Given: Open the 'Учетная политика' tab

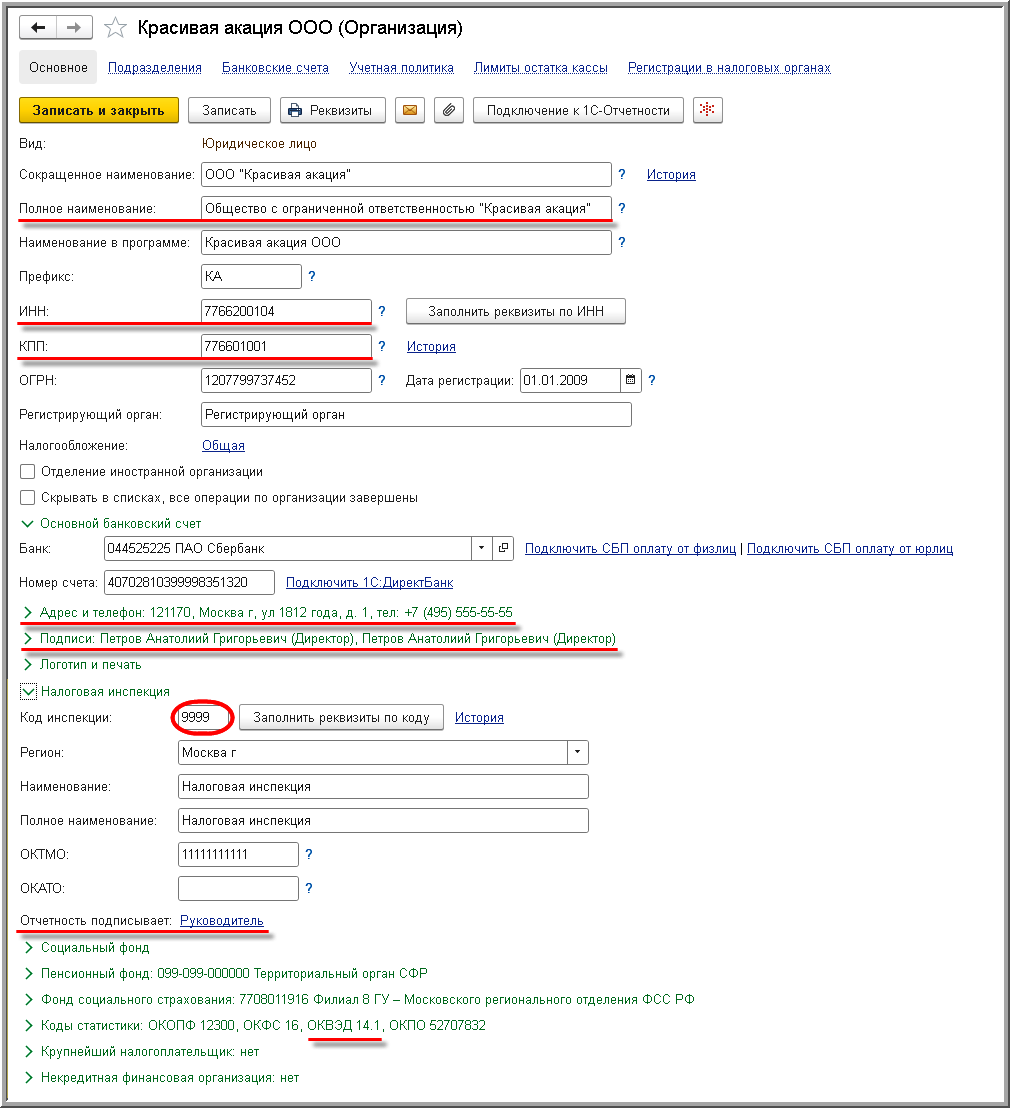Looking at the screenshot, I should coord(401,68).
